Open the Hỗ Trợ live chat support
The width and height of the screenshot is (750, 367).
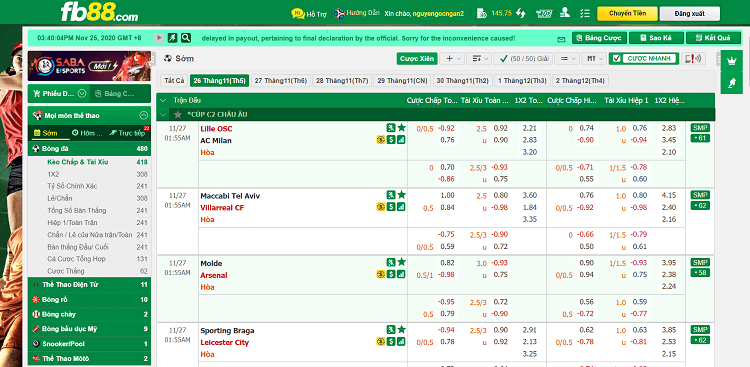point(309,13)
